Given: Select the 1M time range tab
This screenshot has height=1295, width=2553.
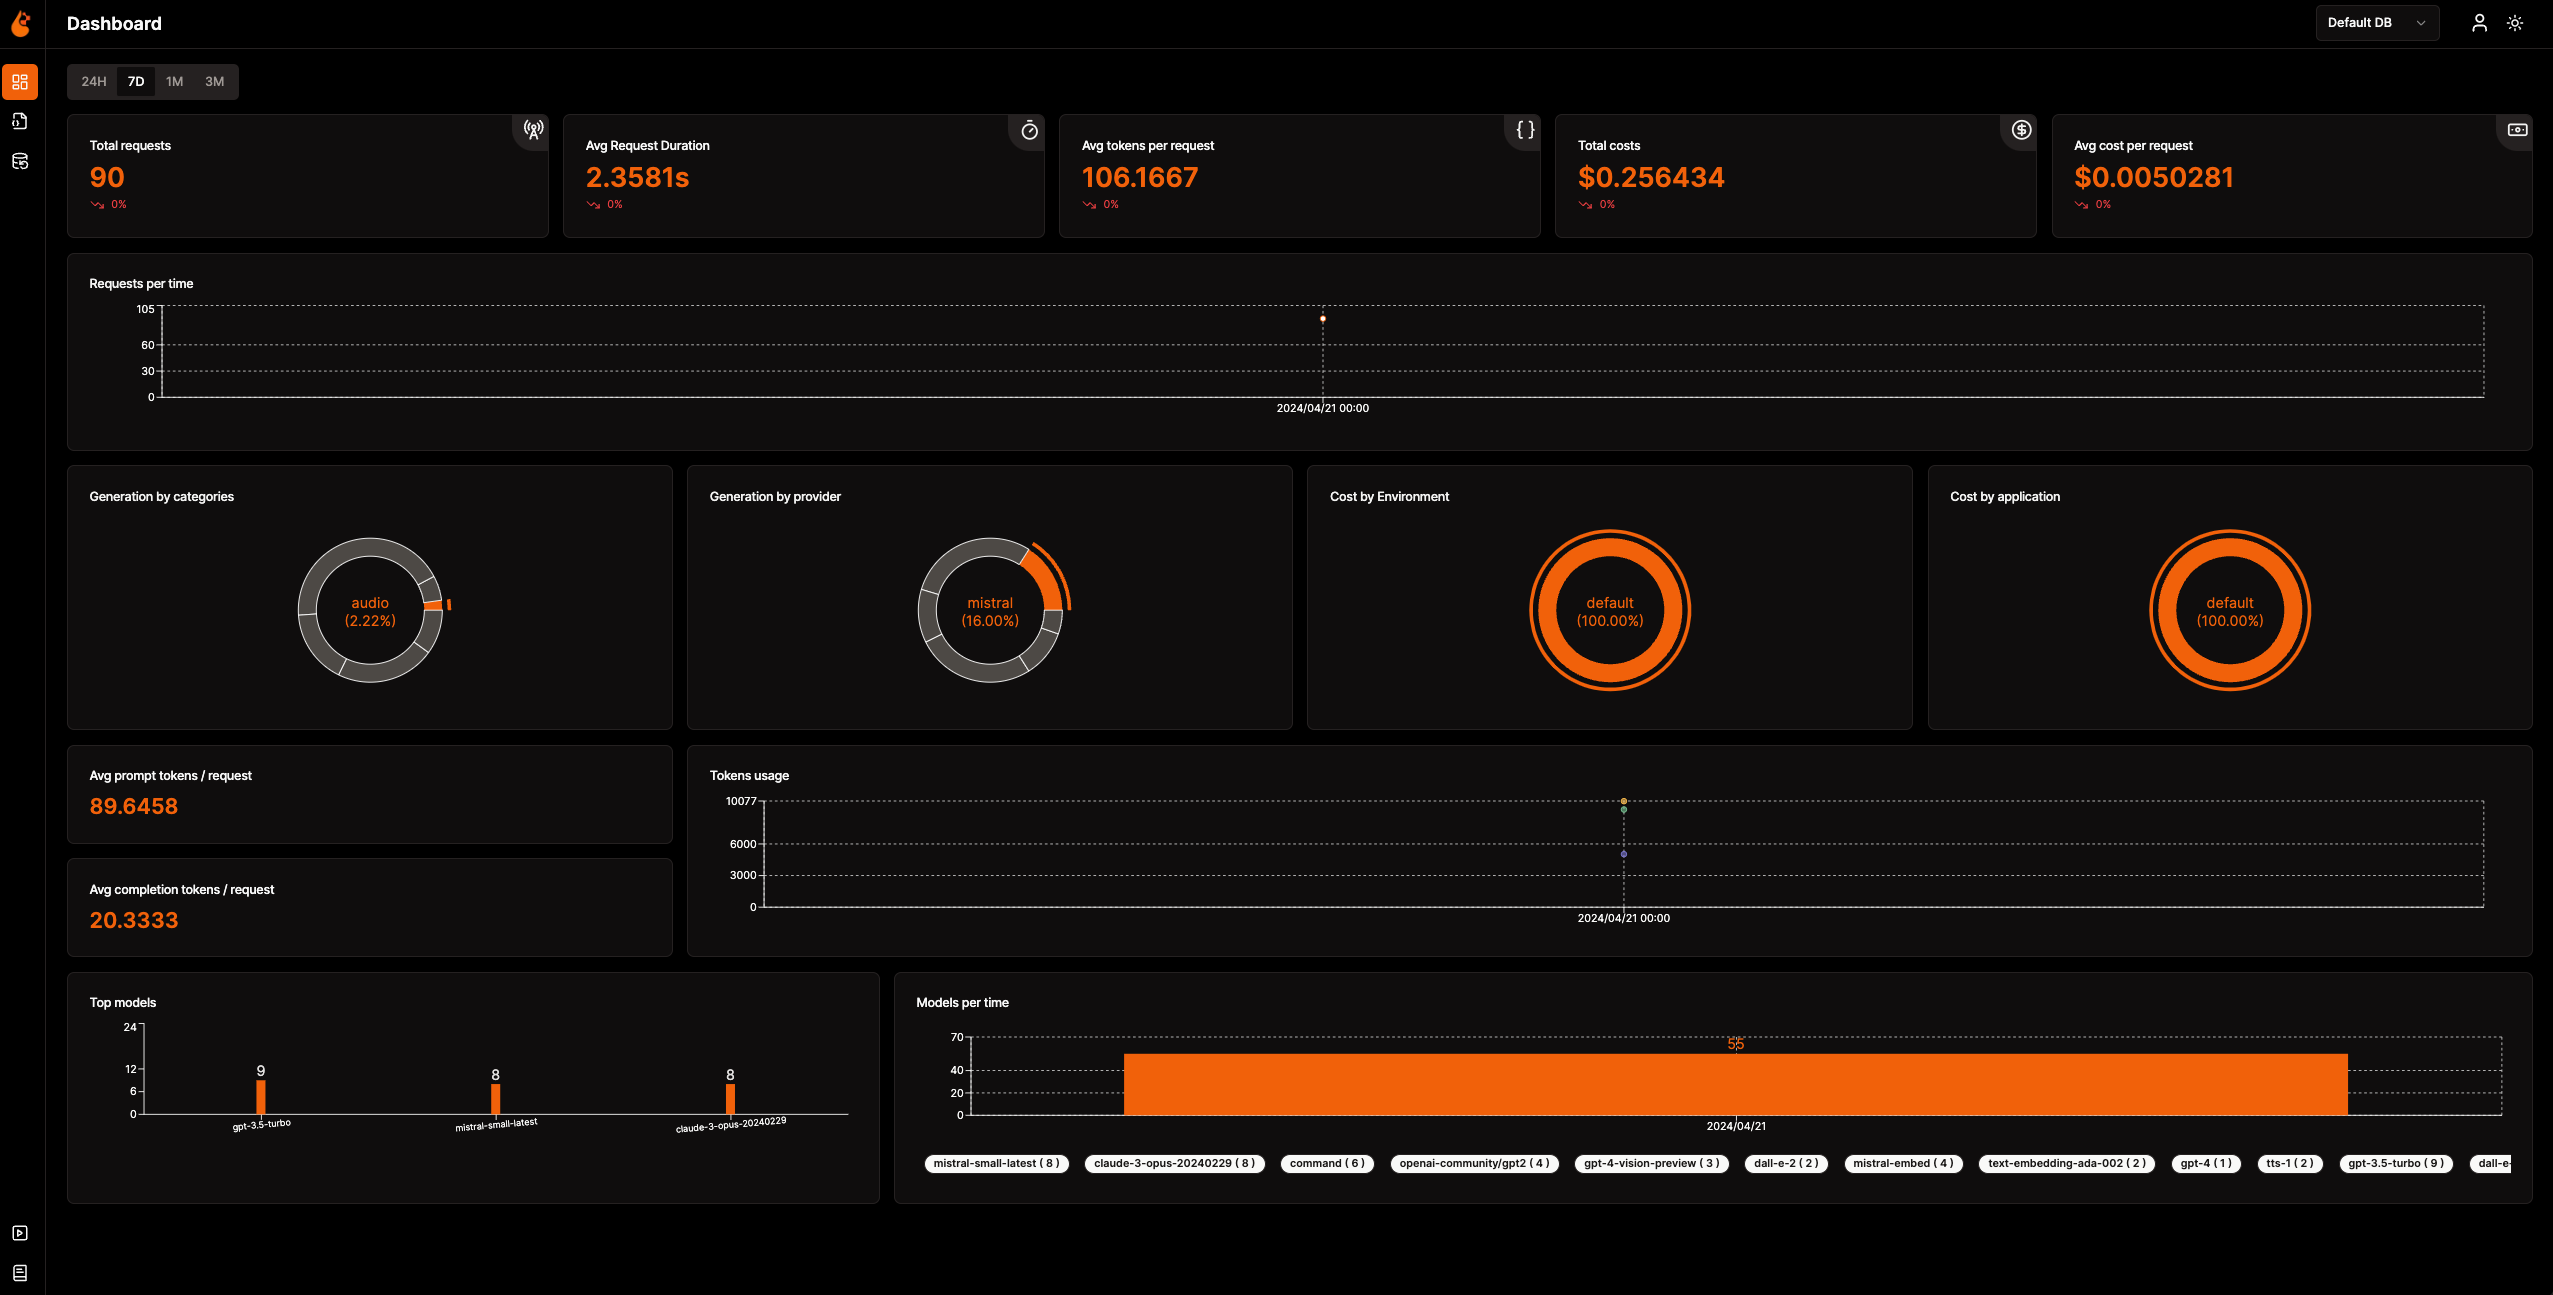Looking at the screenshot, I should [x=173, y=81].
